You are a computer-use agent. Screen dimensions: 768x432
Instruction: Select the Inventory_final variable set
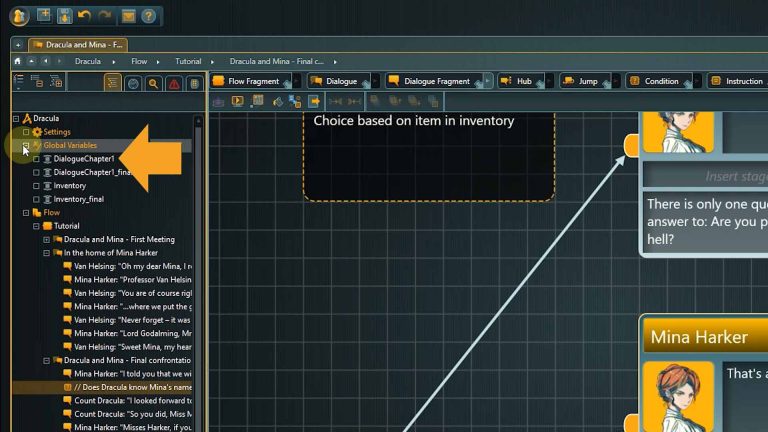coord(78,199)
